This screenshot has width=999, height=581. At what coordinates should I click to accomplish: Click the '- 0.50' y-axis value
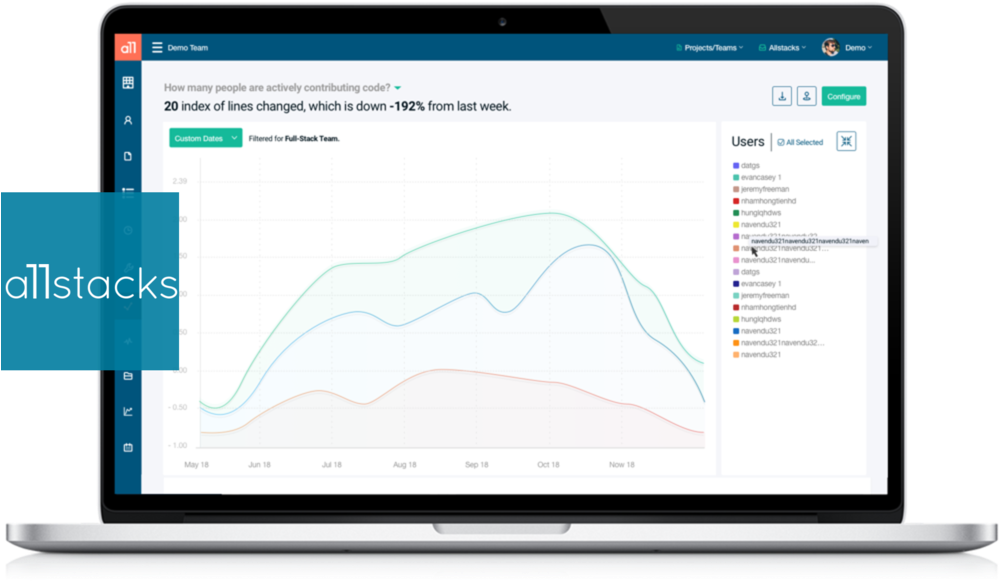[178, 407]
